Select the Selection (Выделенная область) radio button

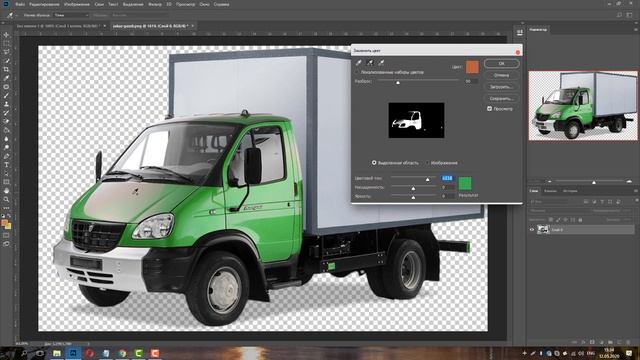pos(374,163)
